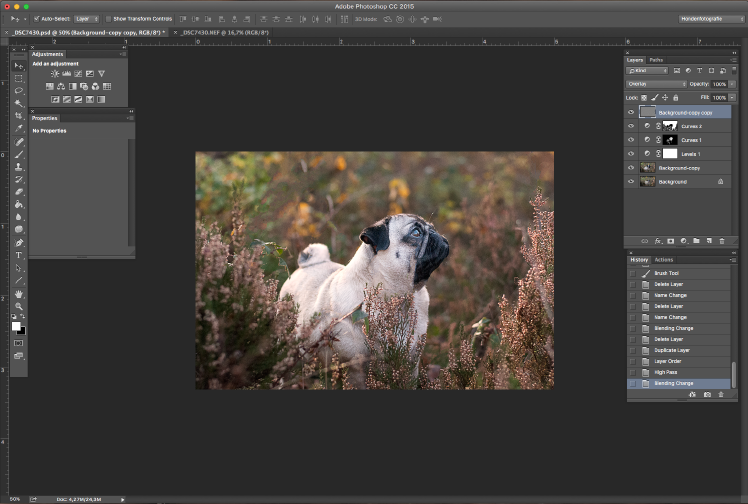748x504 pixels.
Task: Open the layer filter Kind dropdown
Action: point(647,71)
